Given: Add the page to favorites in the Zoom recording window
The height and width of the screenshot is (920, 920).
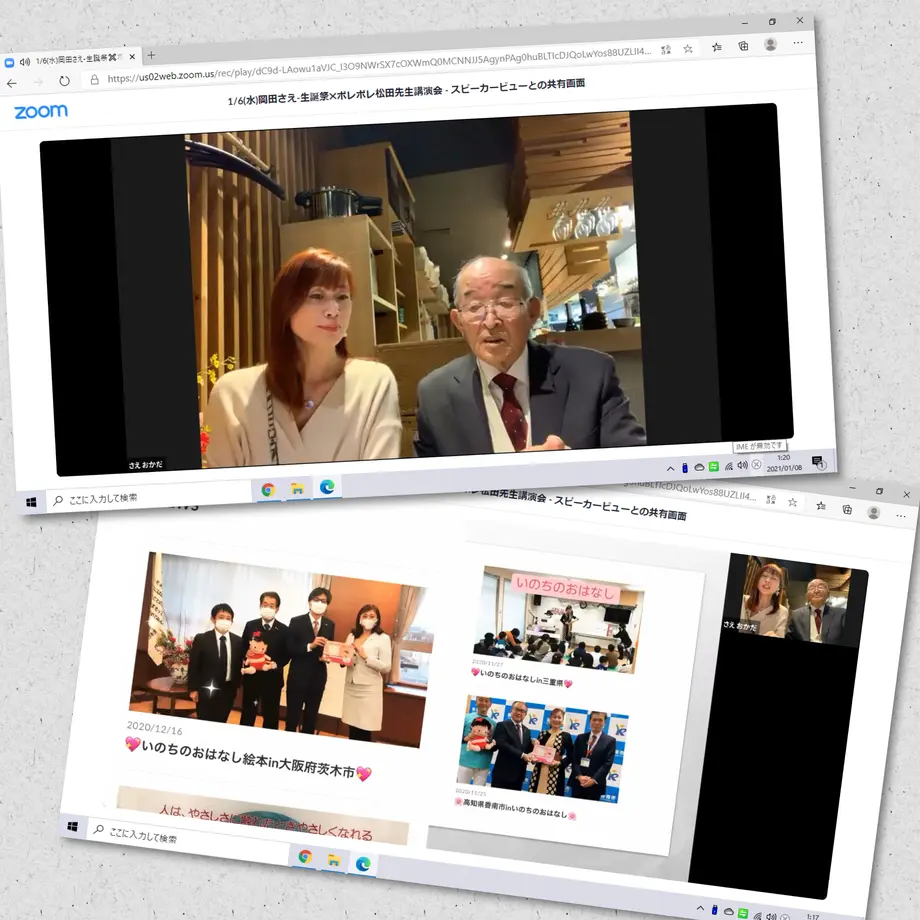Looking at the screenshot, I should pyautogui.click(x=688, y=49).
